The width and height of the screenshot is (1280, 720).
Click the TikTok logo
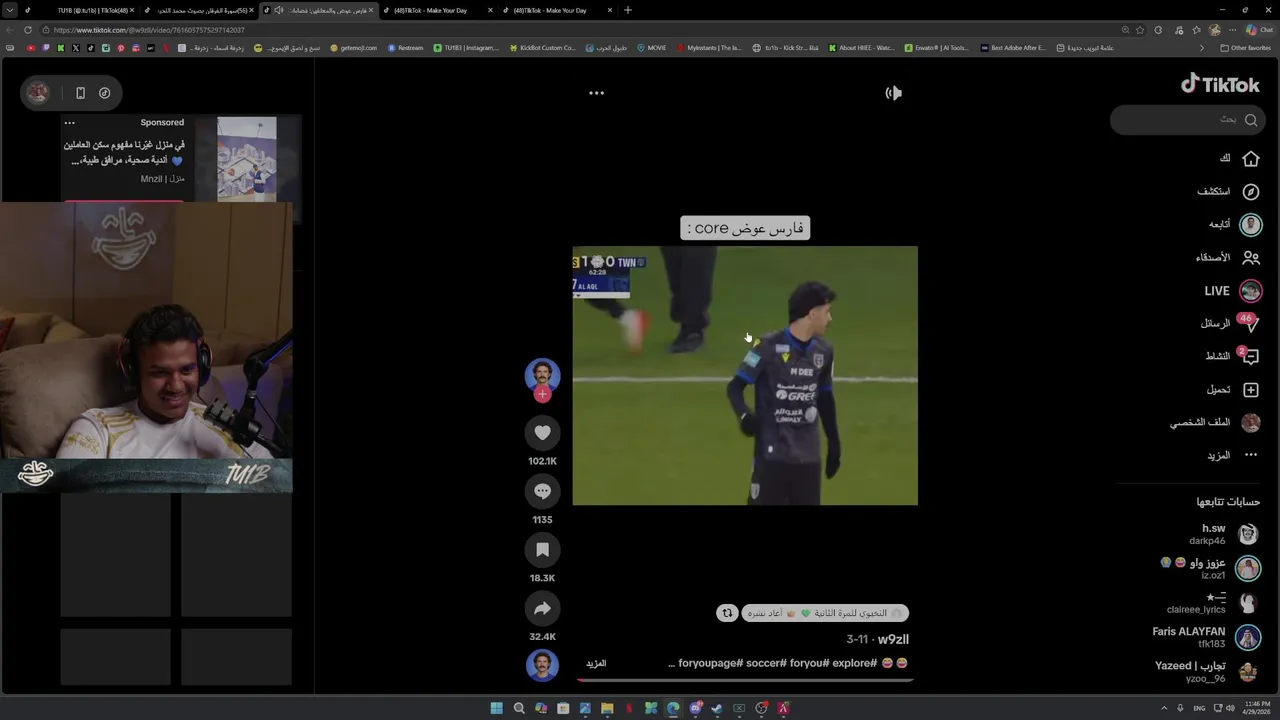[1220, 84]
